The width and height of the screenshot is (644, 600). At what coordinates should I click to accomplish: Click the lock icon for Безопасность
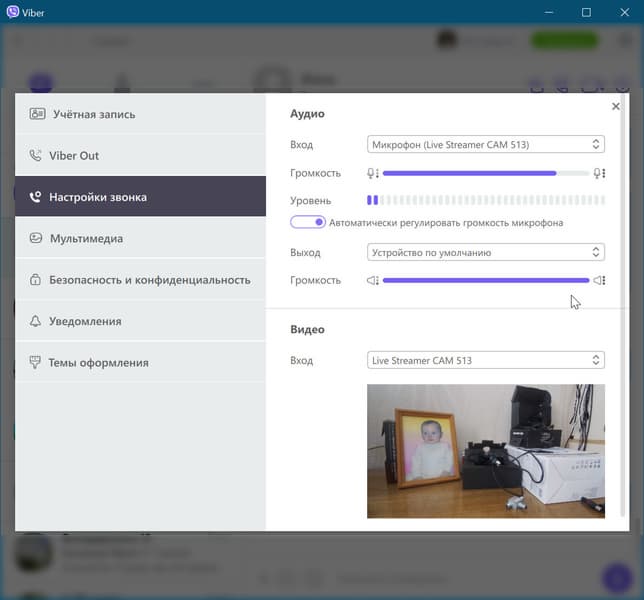pos(35,280)
